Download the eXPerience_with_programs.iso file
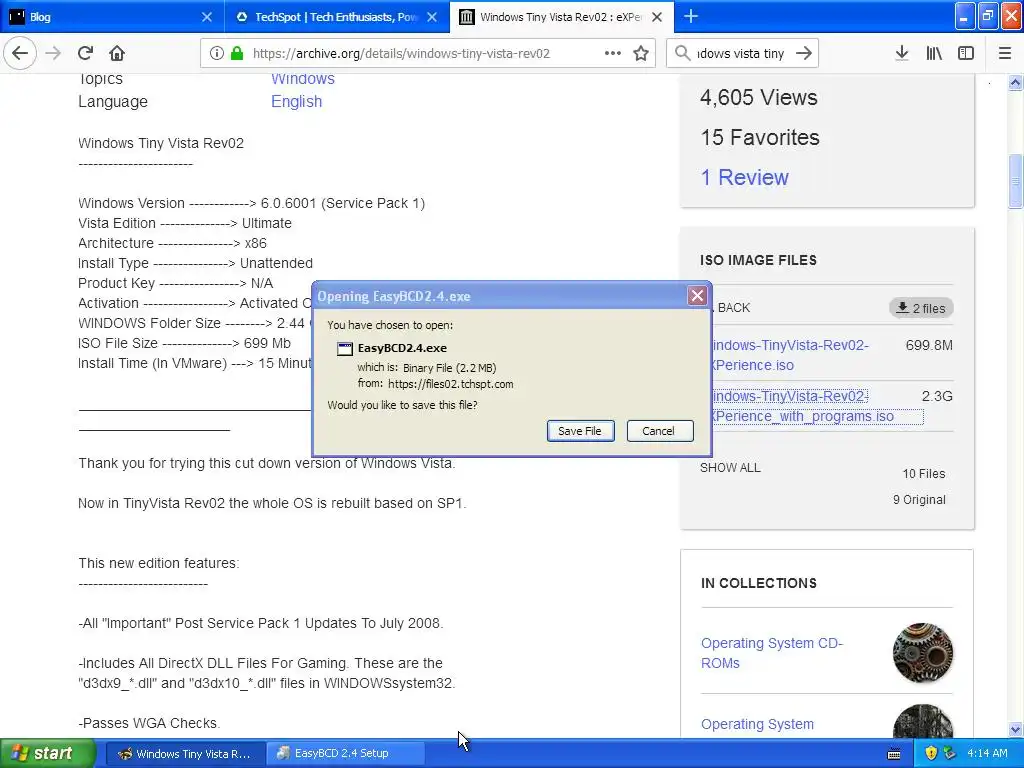Image resolution: width=1024 pixels, height=768 pixels. pyautogui.click(x=816, y=406)
